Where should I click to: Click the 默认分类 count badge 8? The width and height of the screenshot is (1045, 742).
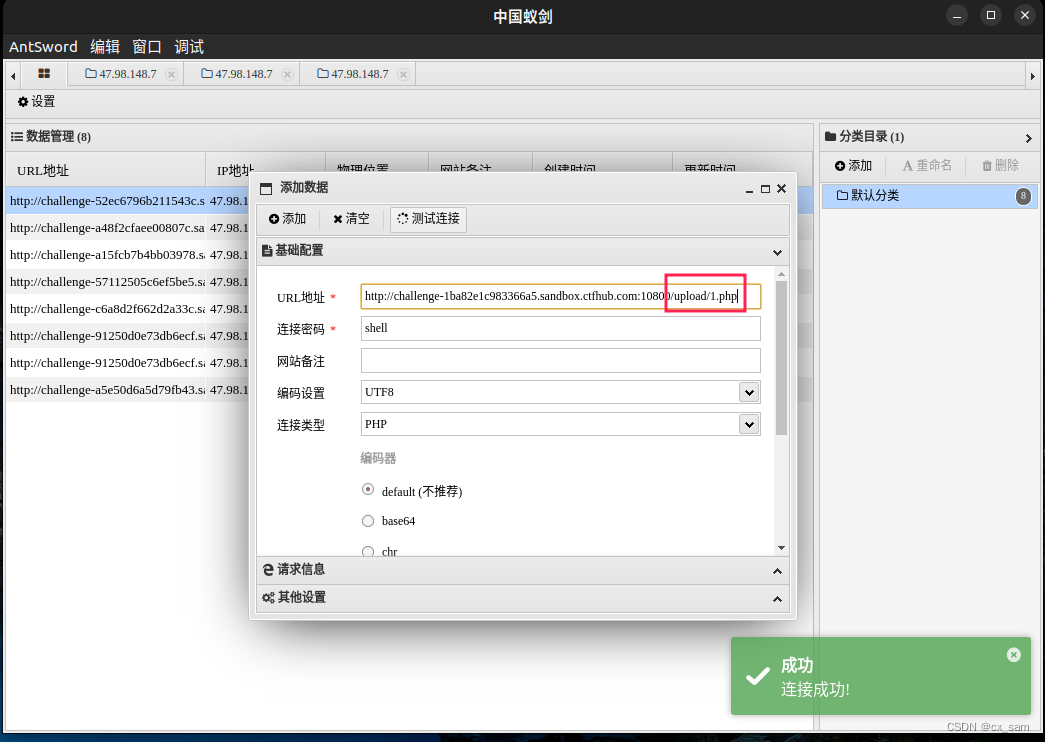[x=1023, y=196]
